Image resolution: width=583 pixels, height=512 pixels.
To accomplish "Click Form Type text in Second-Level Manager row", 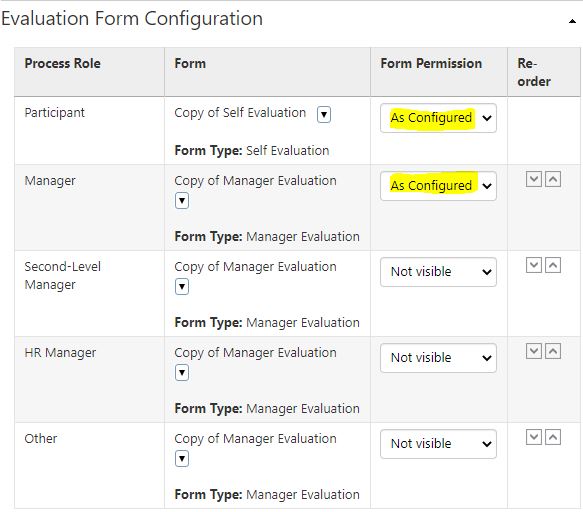I will click(267, 322).
